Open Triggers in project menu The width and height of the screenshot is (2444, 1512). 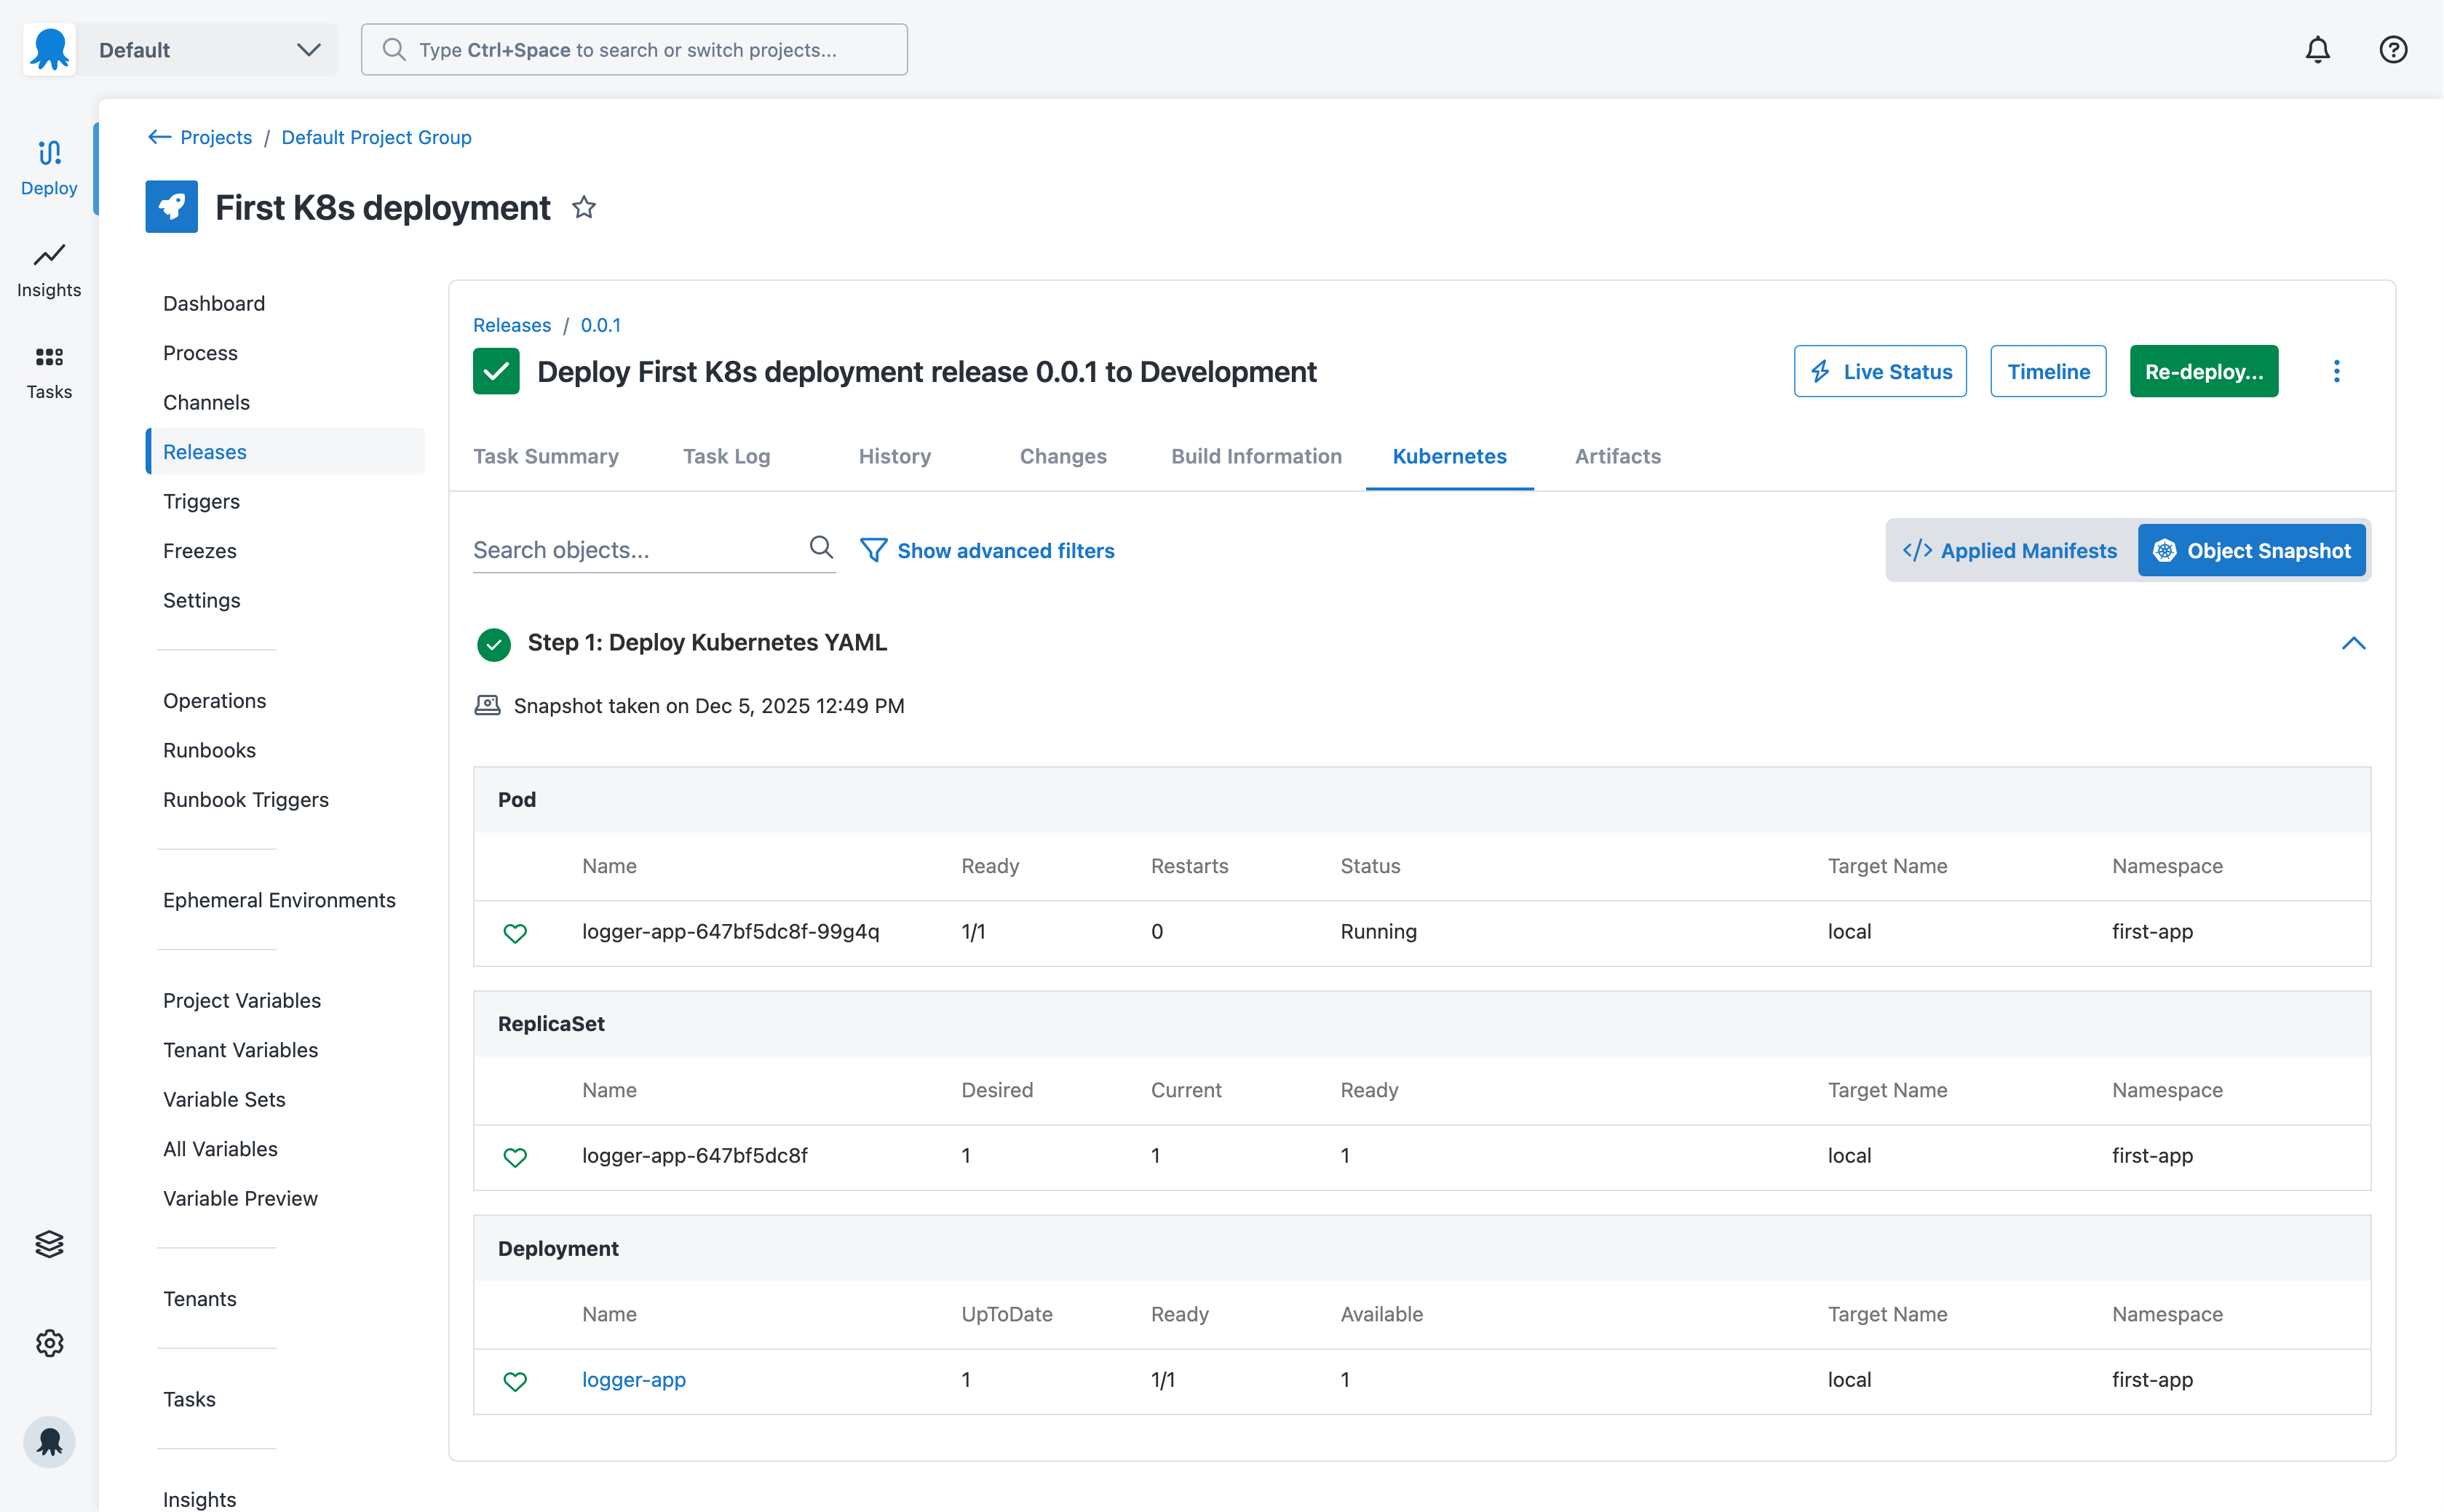pyautogui.click(x=201, y=501)
